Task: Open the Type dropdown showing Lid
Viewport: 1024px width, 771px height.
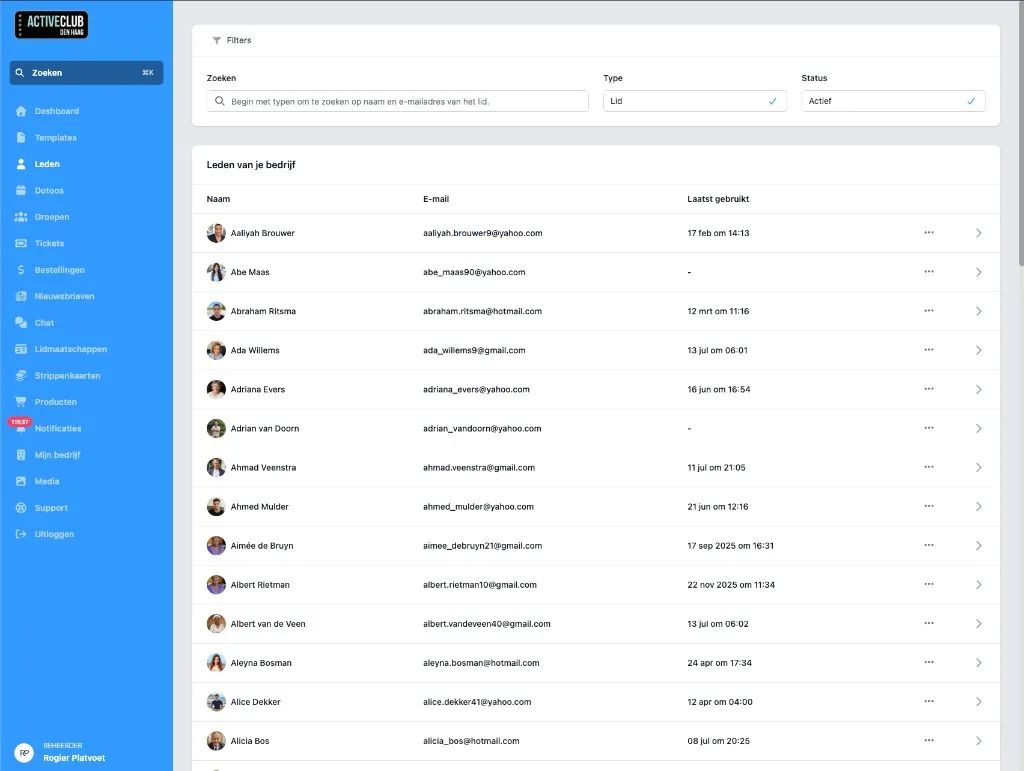Action: [x=694, y=101]
